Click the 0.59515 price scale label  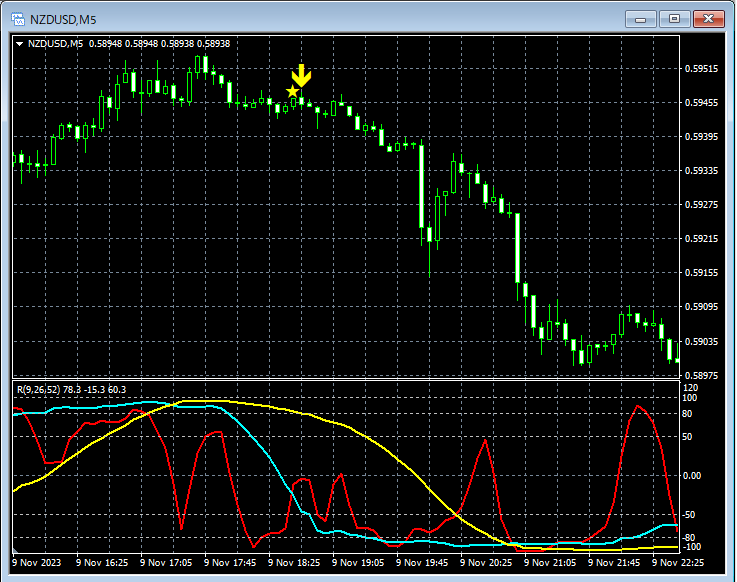click(701, 69)
